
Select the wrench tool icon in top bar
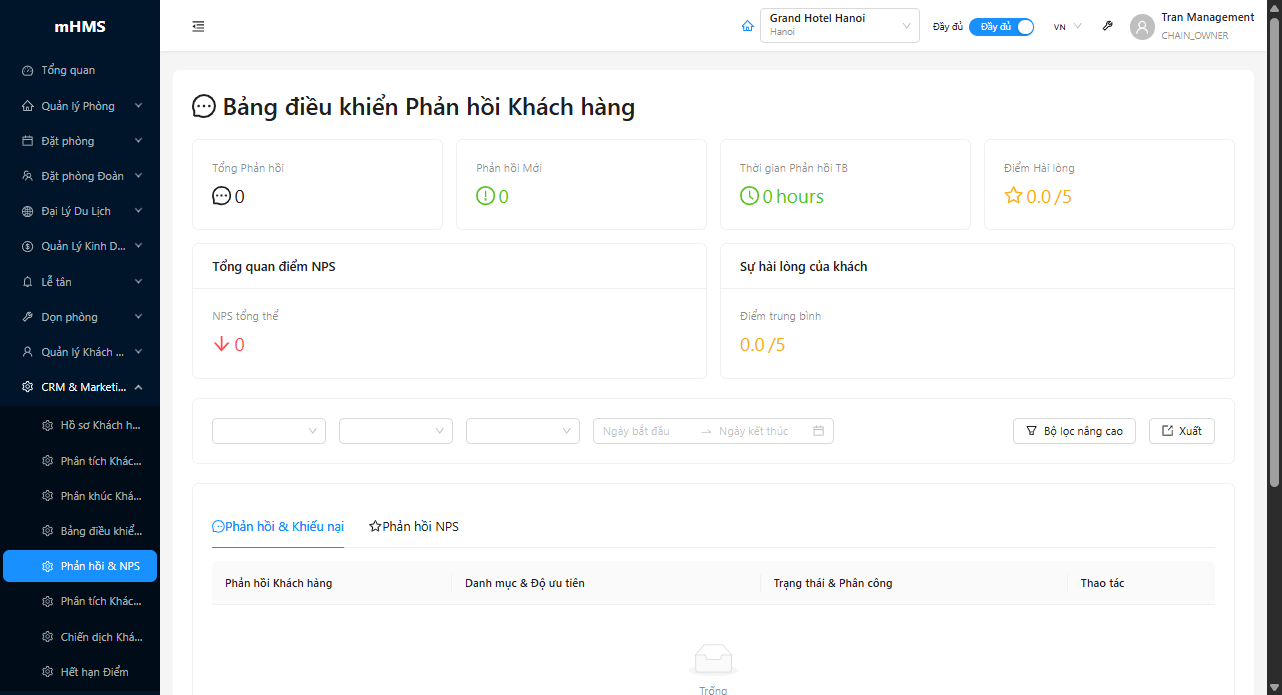click(1107, 26)
